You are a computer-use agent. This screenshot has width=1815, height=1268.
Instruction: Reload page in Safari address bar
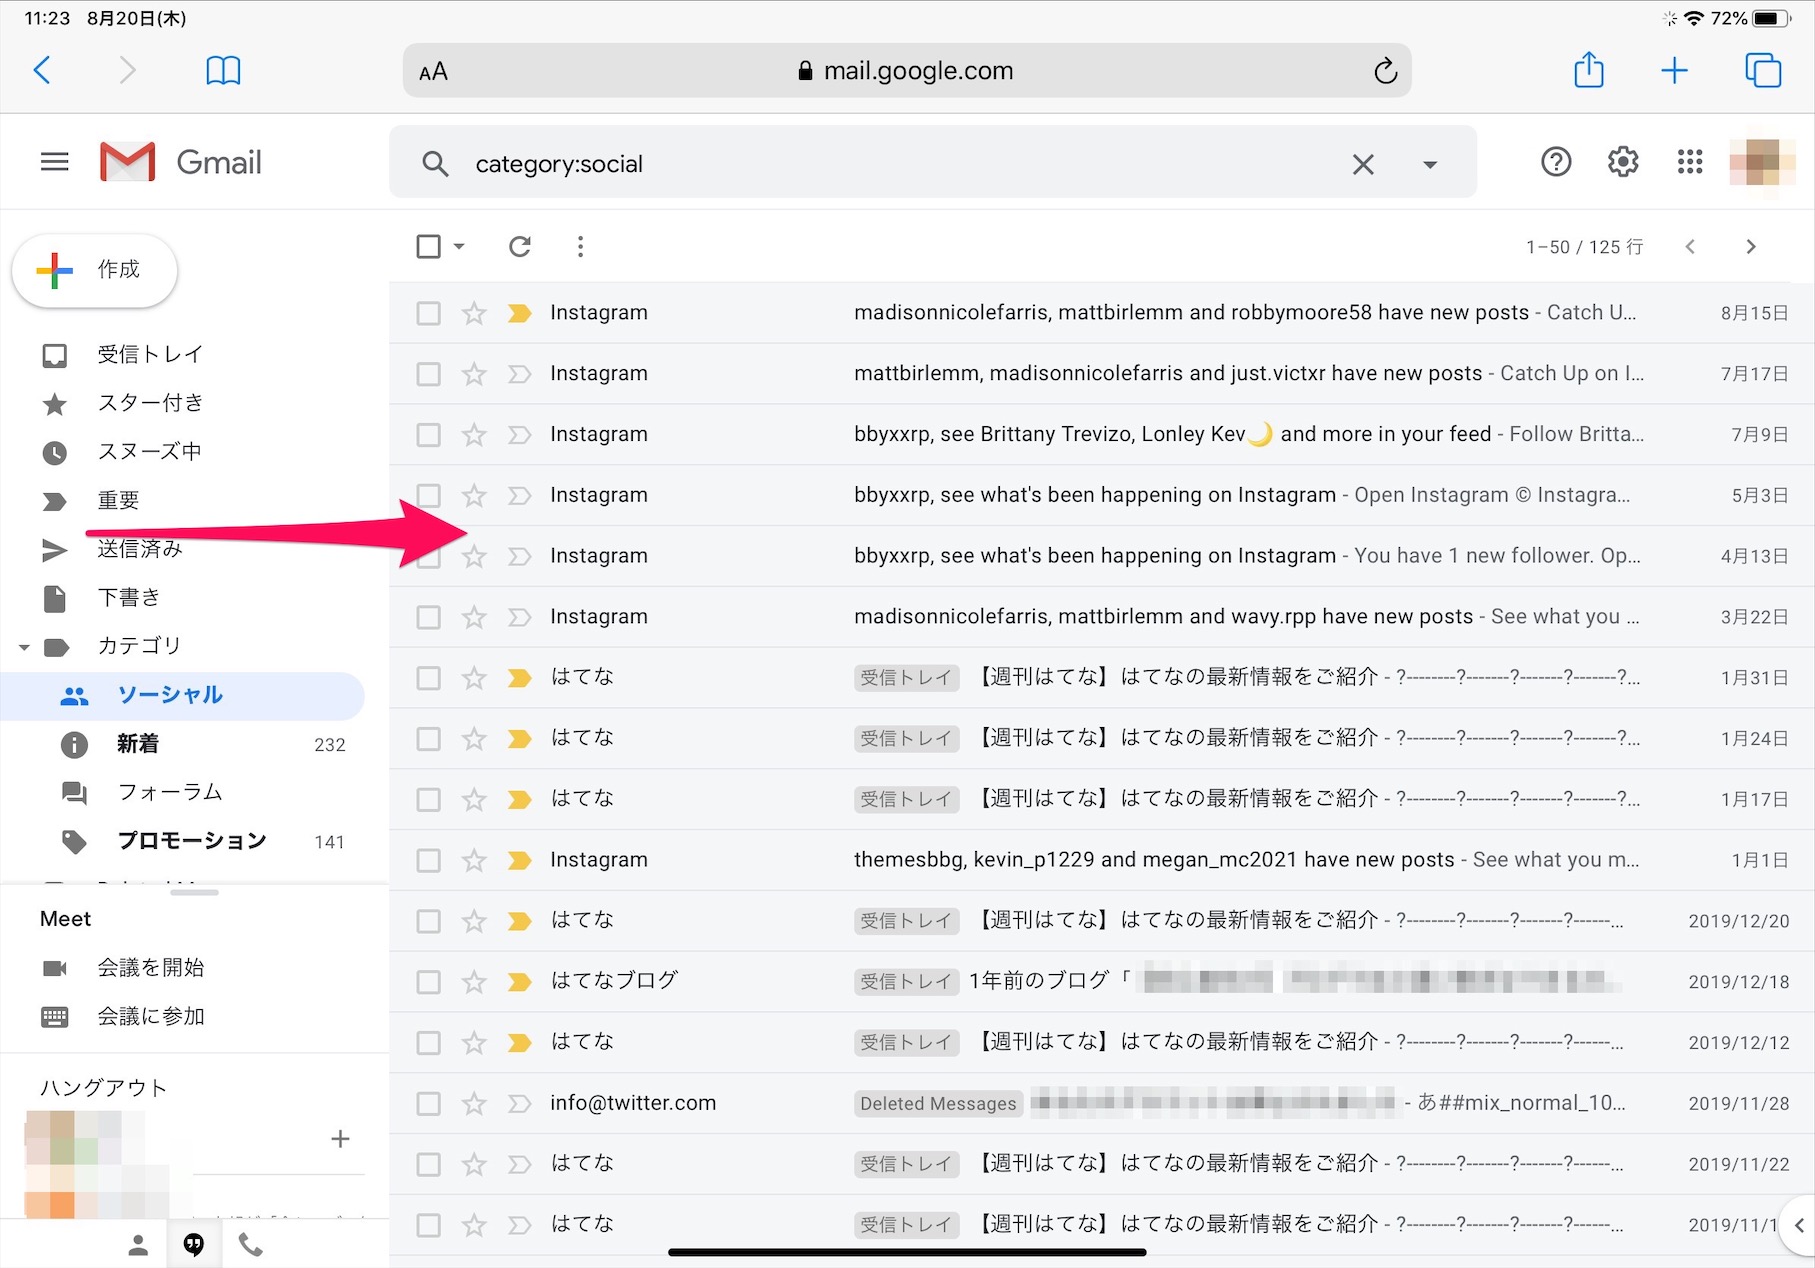[1385, 71]
